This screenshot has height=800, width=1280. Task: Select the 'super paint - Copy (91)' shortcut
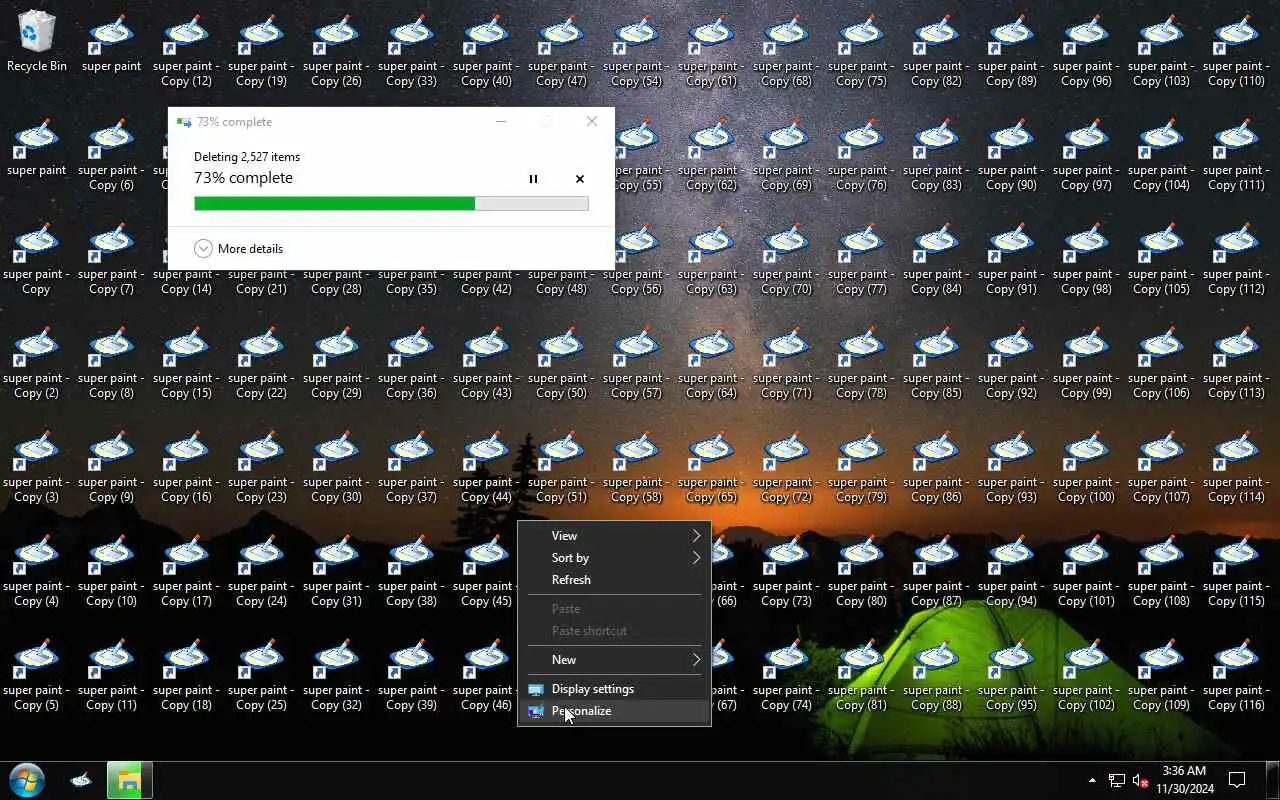1012,258
